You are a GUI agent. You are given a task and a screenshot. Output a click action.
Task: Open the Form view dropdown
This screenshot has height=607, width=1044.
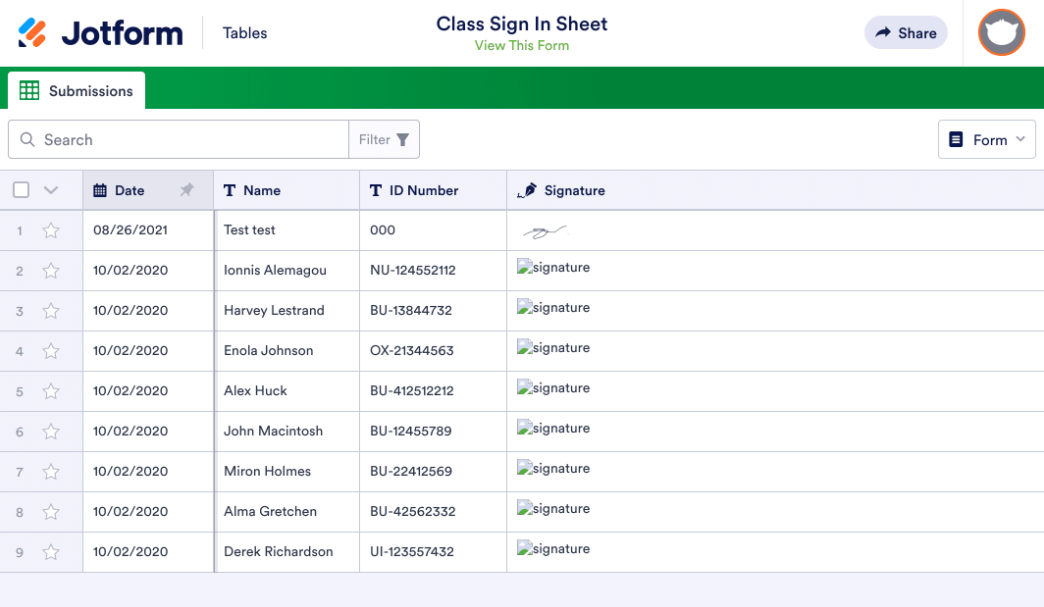[987, 139]
